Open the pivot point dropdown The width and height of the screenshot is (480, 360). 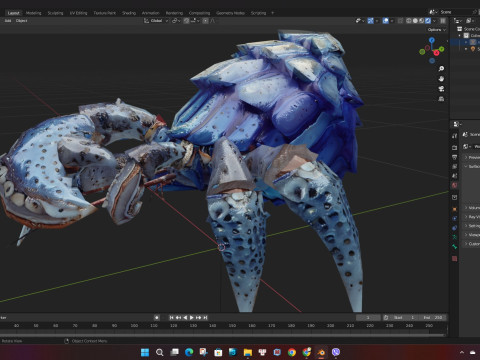click(x=176, y=21)
